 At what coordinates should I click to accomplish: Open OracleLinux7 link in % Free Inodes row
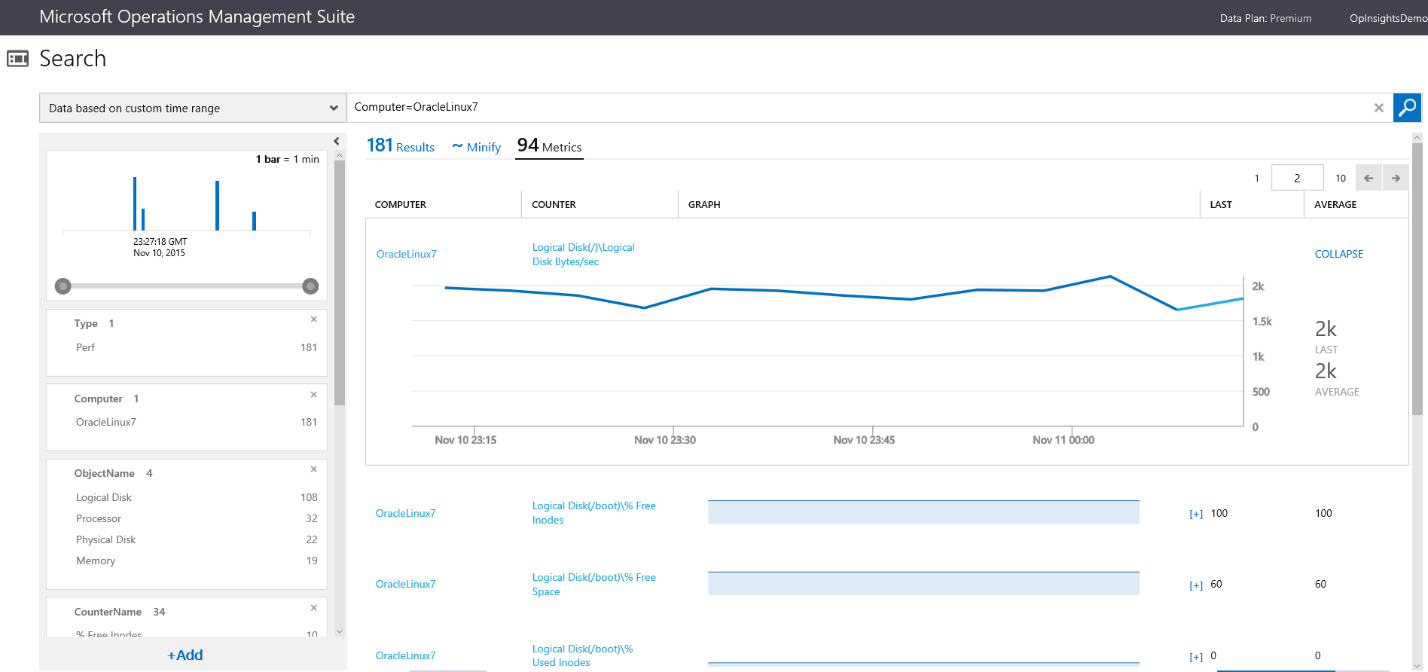[x=406, y=513]
